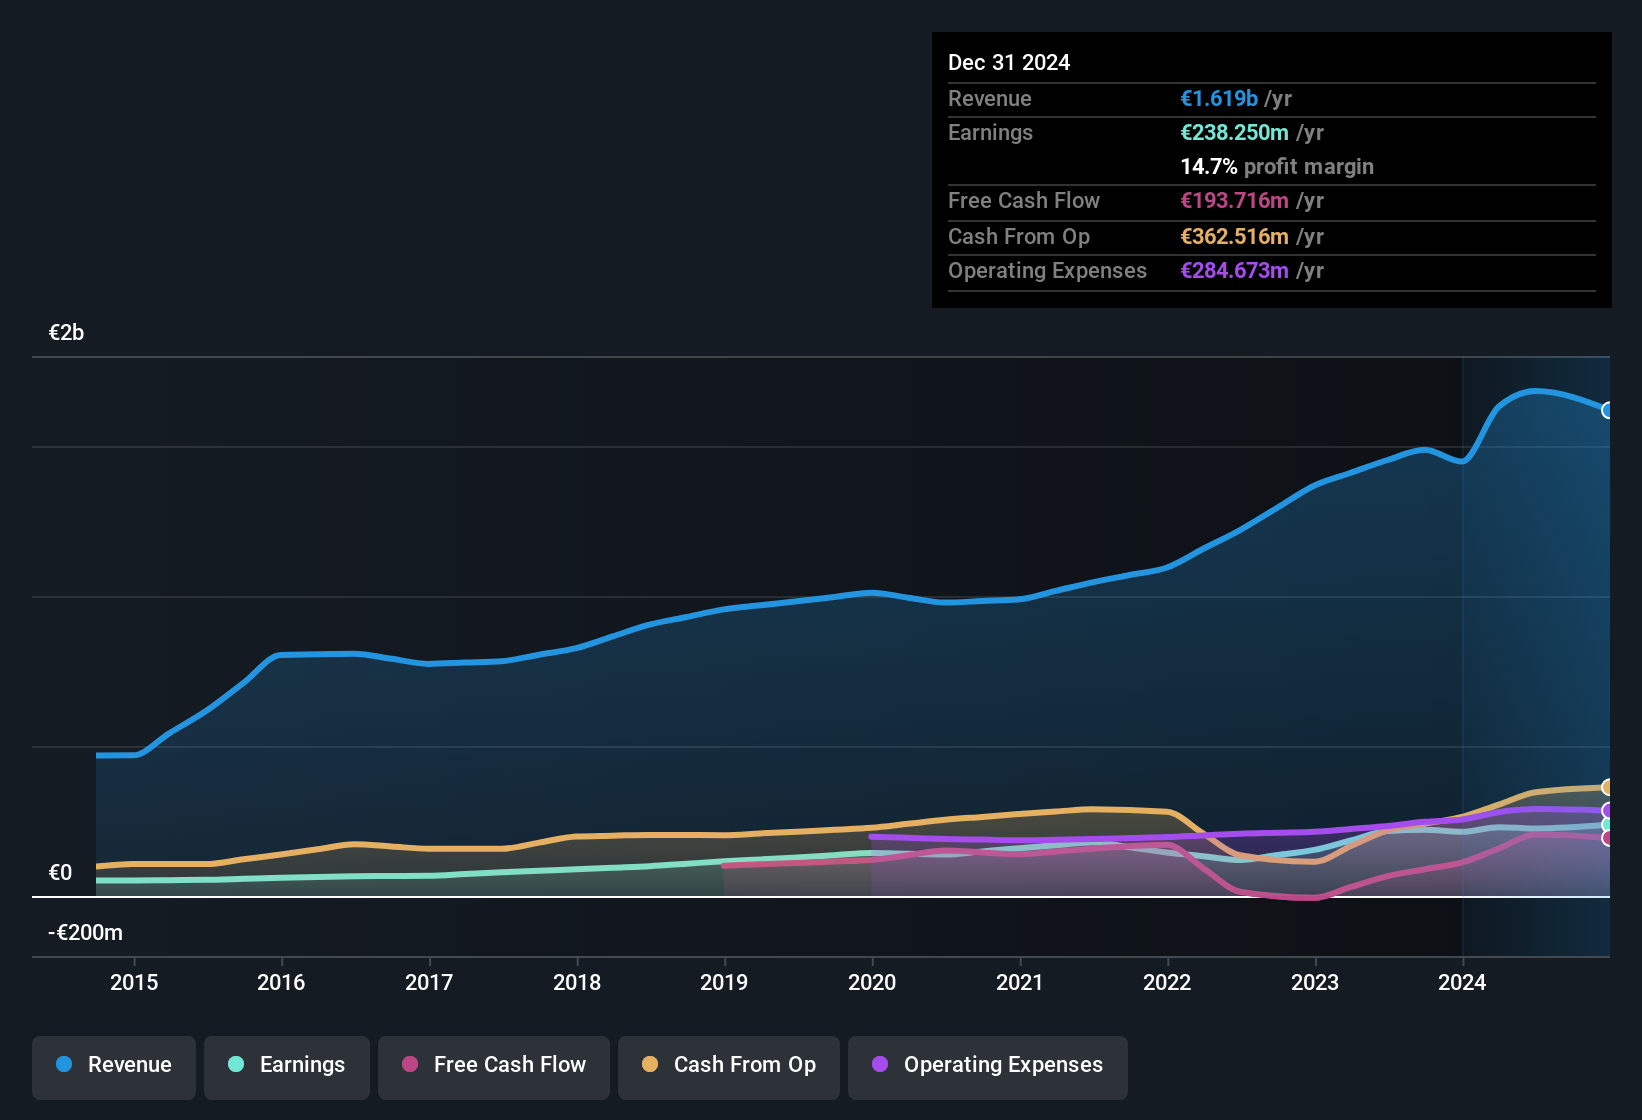This screenshot has width=1642, height=1120.
Task: Click the Operating Expenses endpoint marker
Action: click(1607, 812)
